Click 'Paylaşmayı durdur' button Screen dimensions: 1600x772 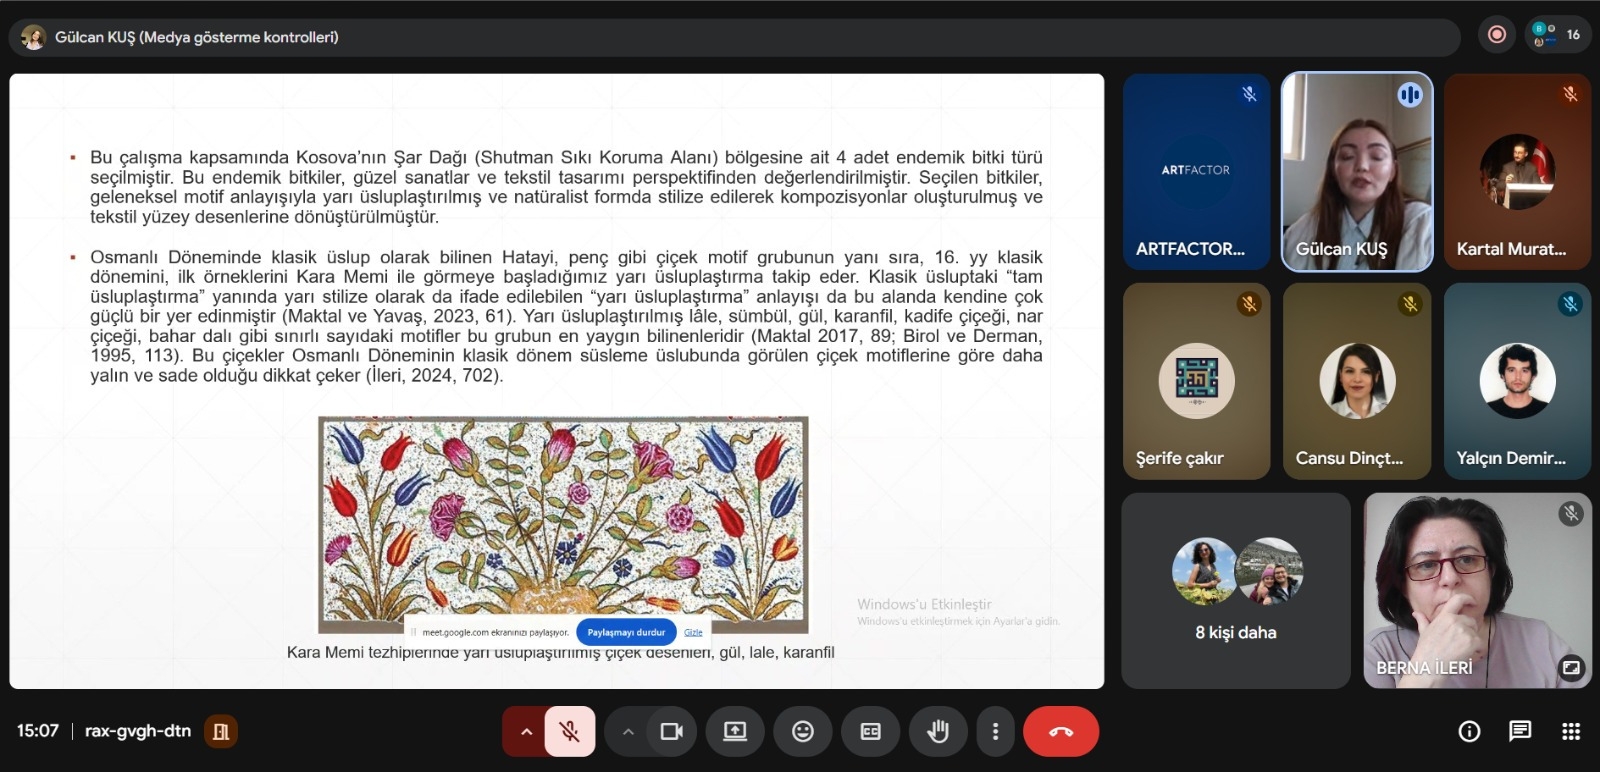(x=626, y=632)
